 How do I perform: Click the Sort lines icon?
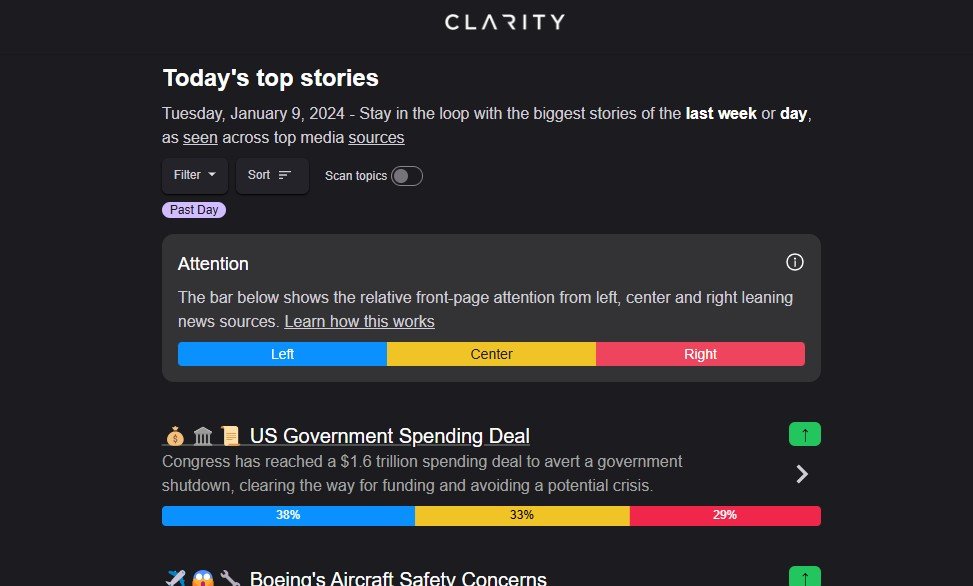coord(285,175)
